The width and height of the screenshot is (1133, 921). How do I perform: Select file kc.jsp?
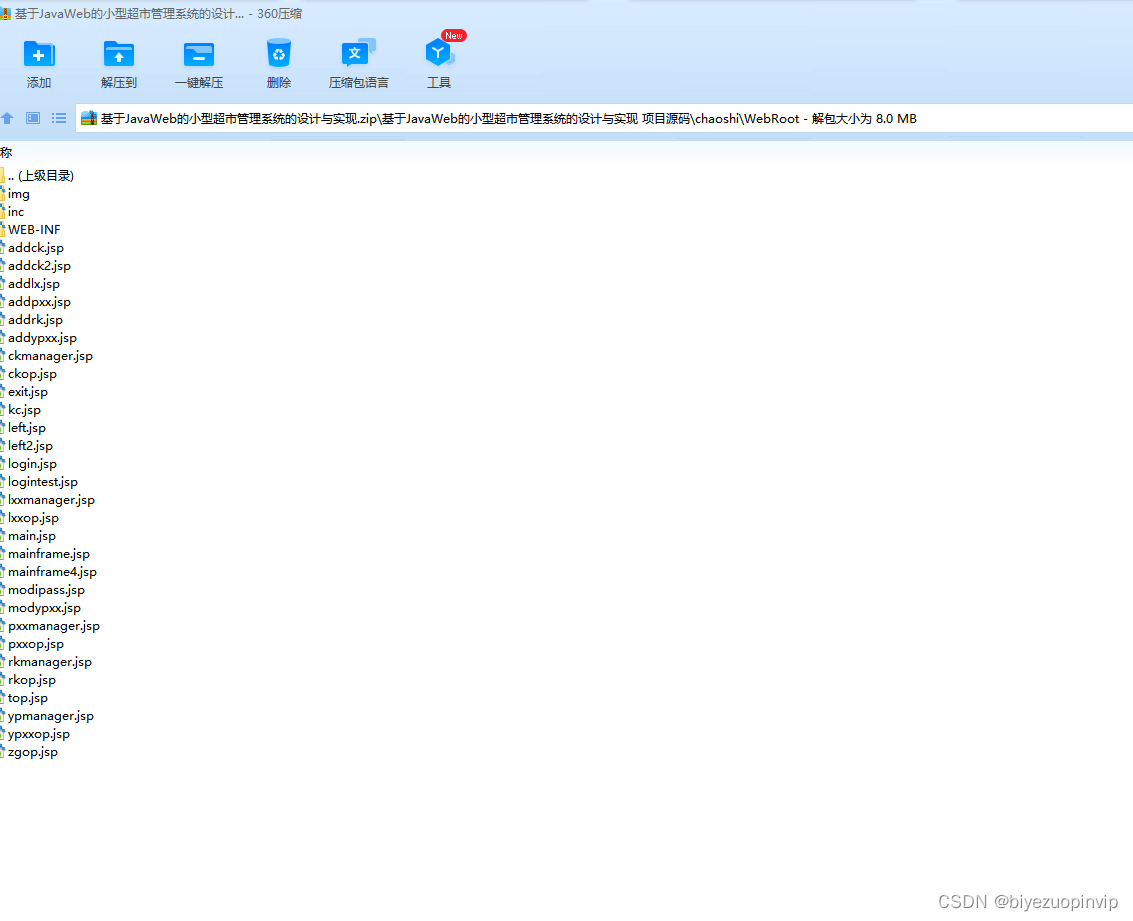[x=21, y=410]
